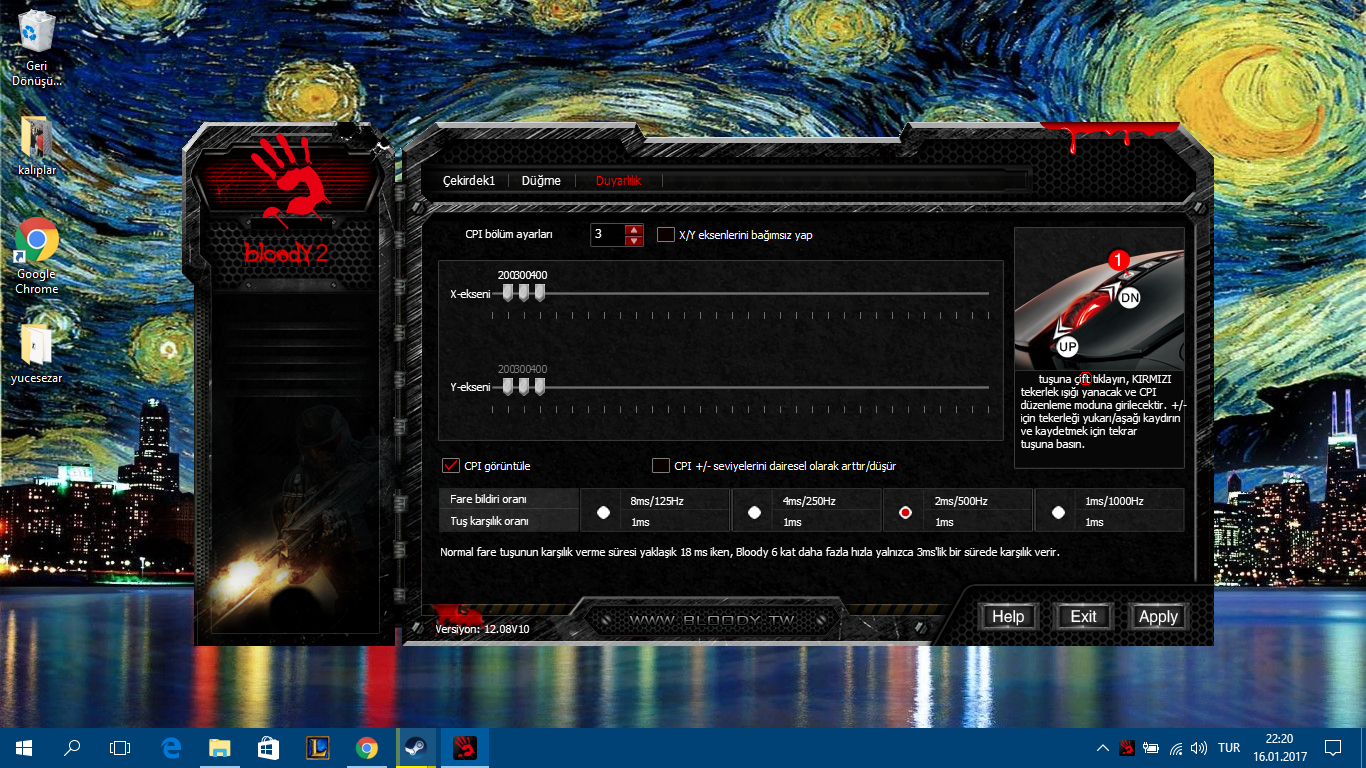The width and height of the screenshot is (1366, 768).
Task: Click the 200 handle on Y-ekseni slider
Action: (x=507, y=386)
